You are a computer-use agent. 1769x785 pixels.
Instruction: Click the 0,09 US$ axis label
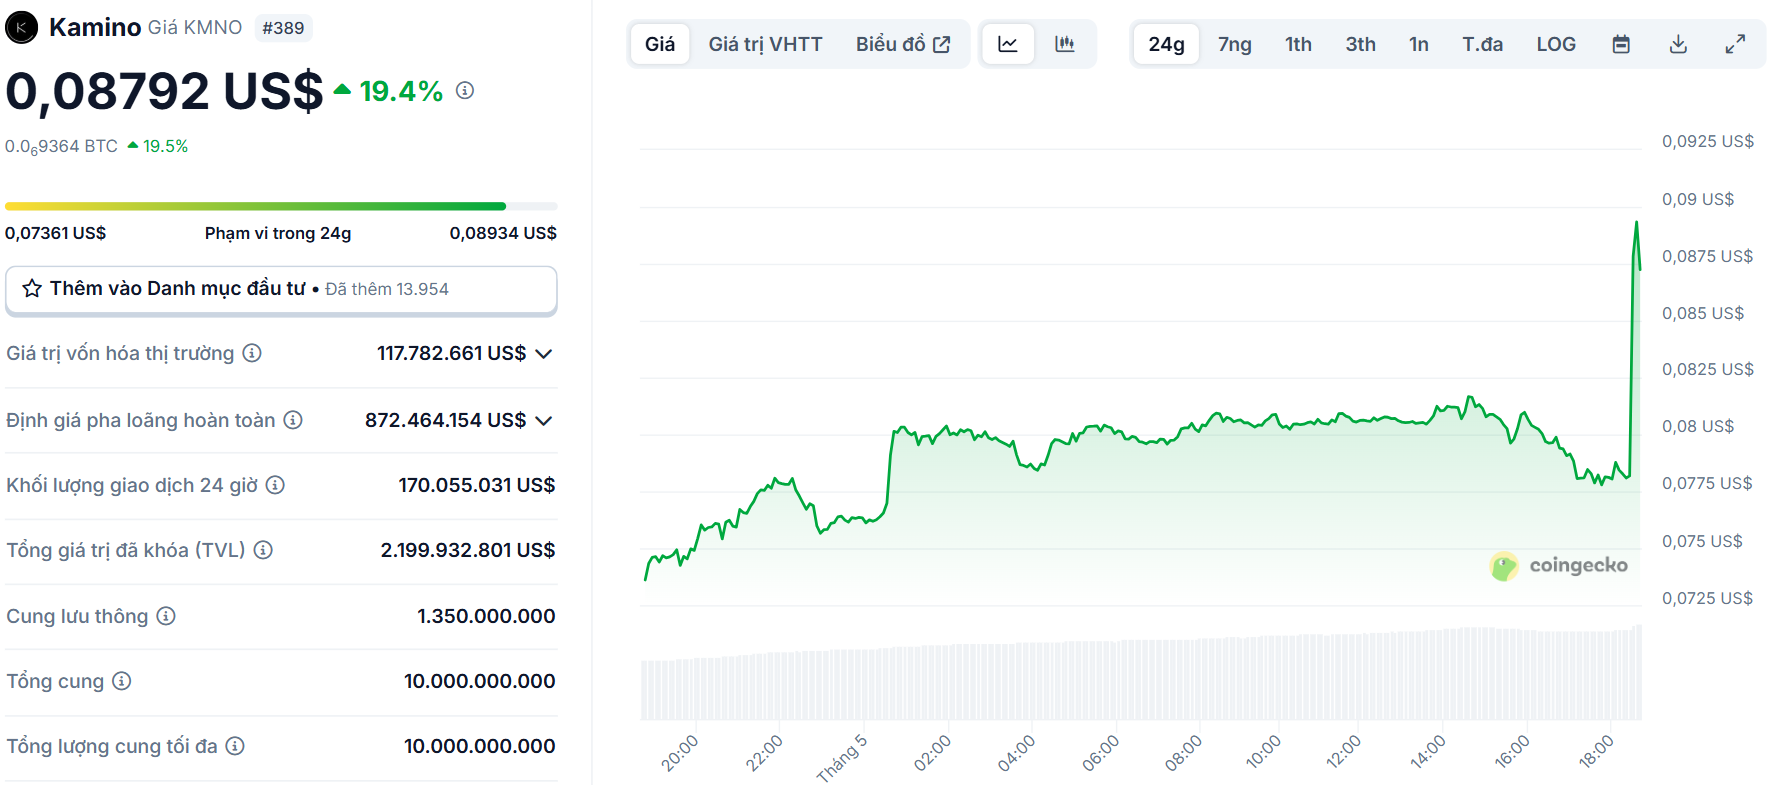(x=1697, y=199)
